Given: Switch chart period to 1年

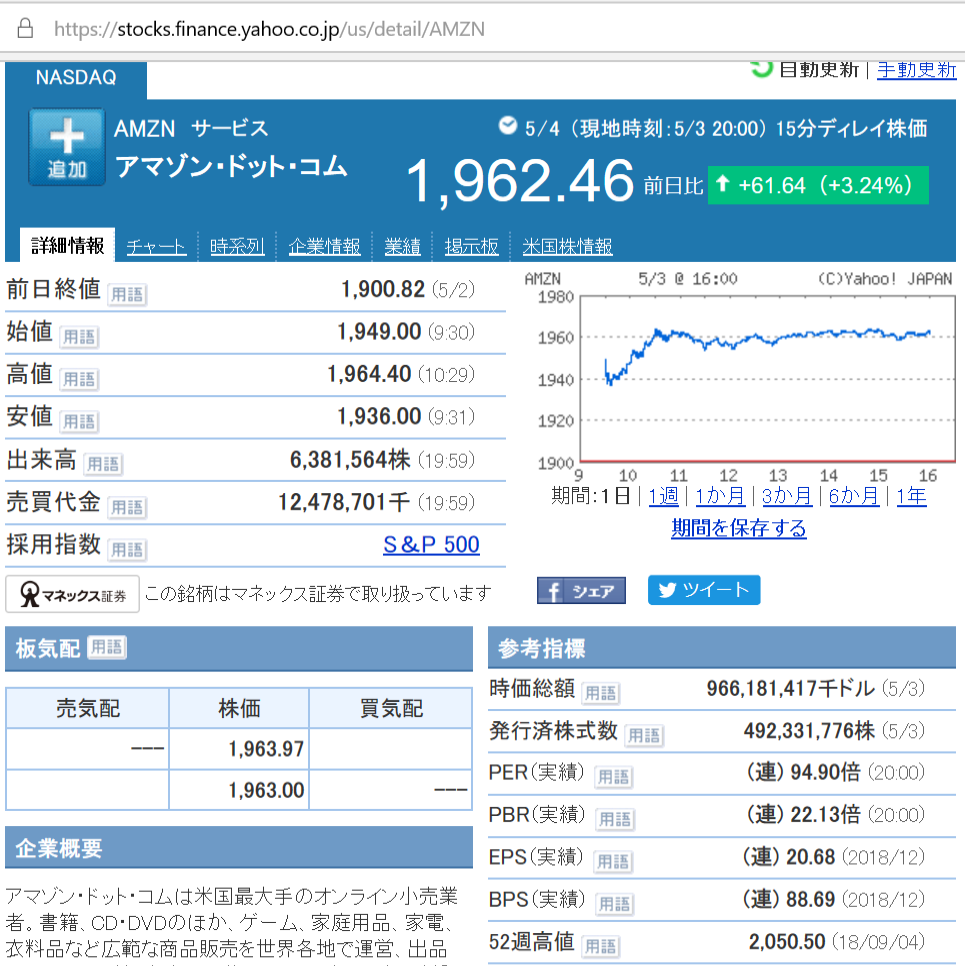Looking at the screenshot, I should [911, 496].
